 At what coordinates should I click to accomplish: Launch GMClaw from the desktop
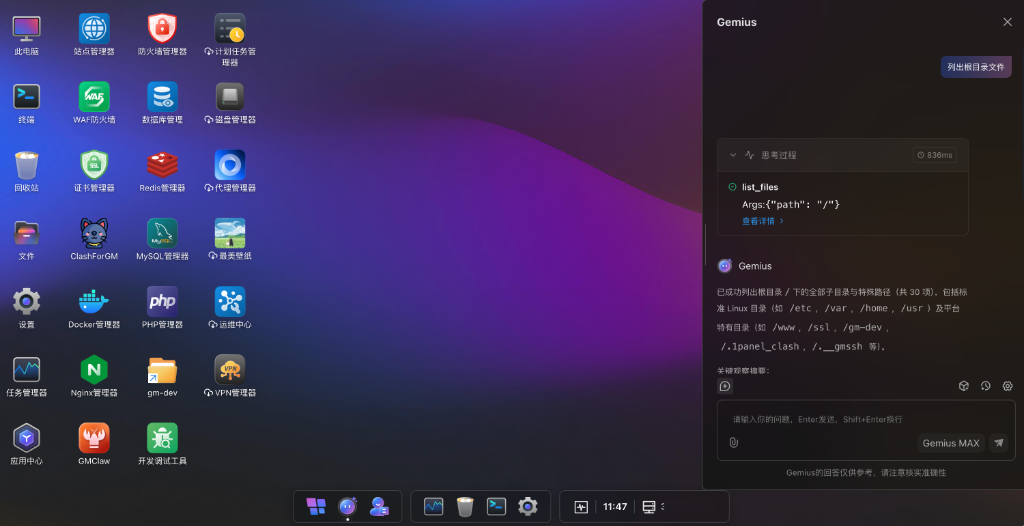click(x=94, y=438)
